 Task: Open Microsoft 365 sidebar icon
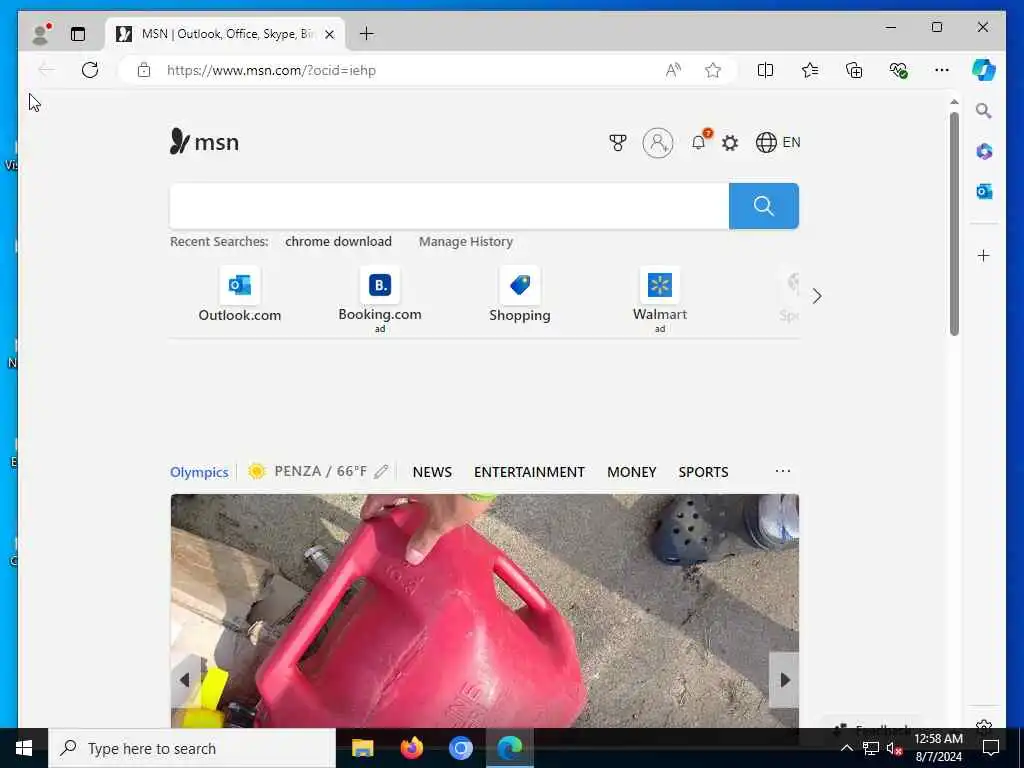click(984, 152)
